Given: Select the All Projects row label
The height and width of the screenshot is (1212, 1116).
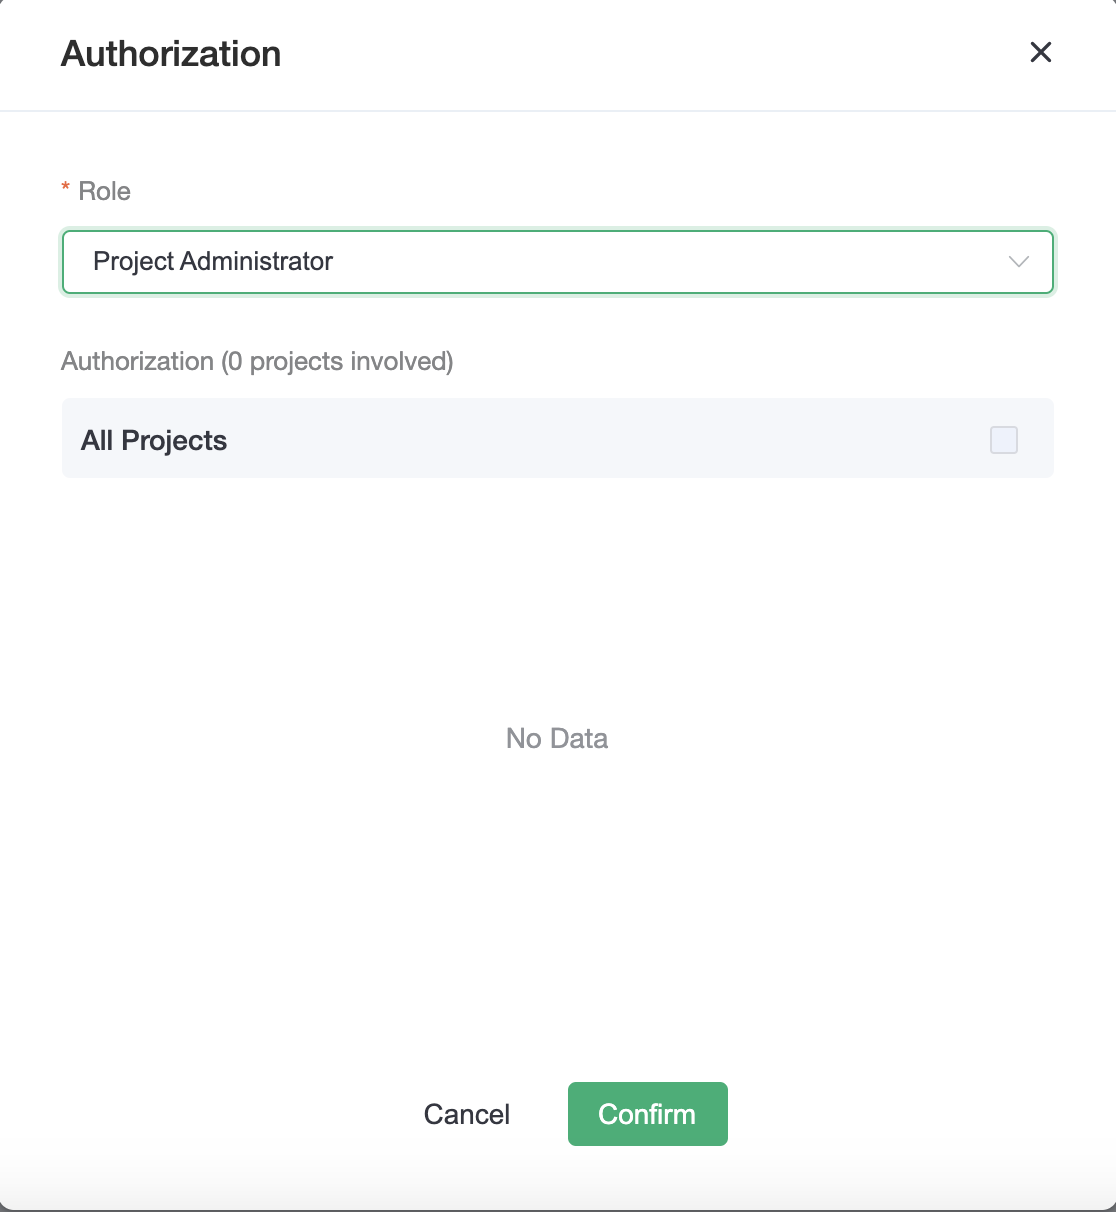Looking at the screenshot, I should [x=154, y=440].
